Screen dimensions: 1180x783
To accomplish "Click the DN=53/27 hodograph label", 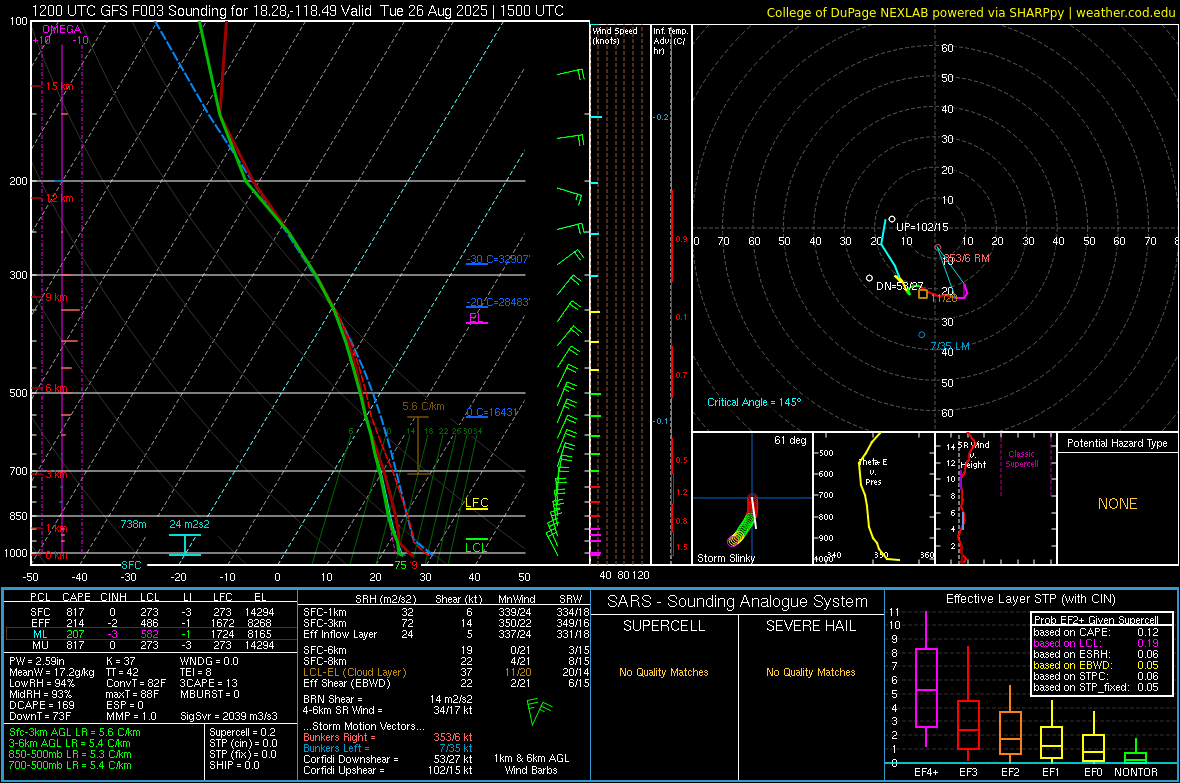I will (x=899, y=286).
